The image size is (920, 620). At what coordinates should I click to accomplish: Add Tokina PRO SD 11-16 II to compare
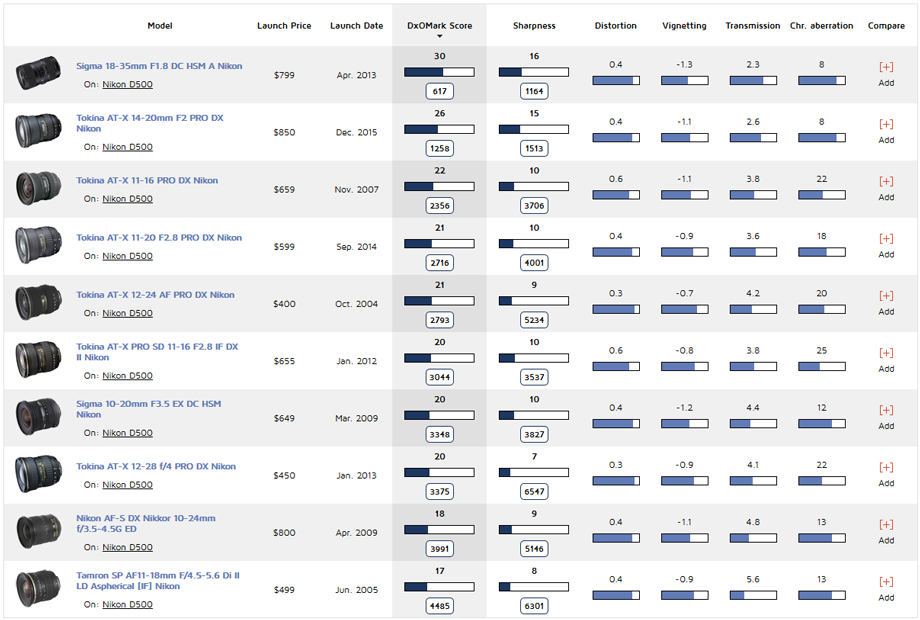pyautogui.click(x=886, y=353)
